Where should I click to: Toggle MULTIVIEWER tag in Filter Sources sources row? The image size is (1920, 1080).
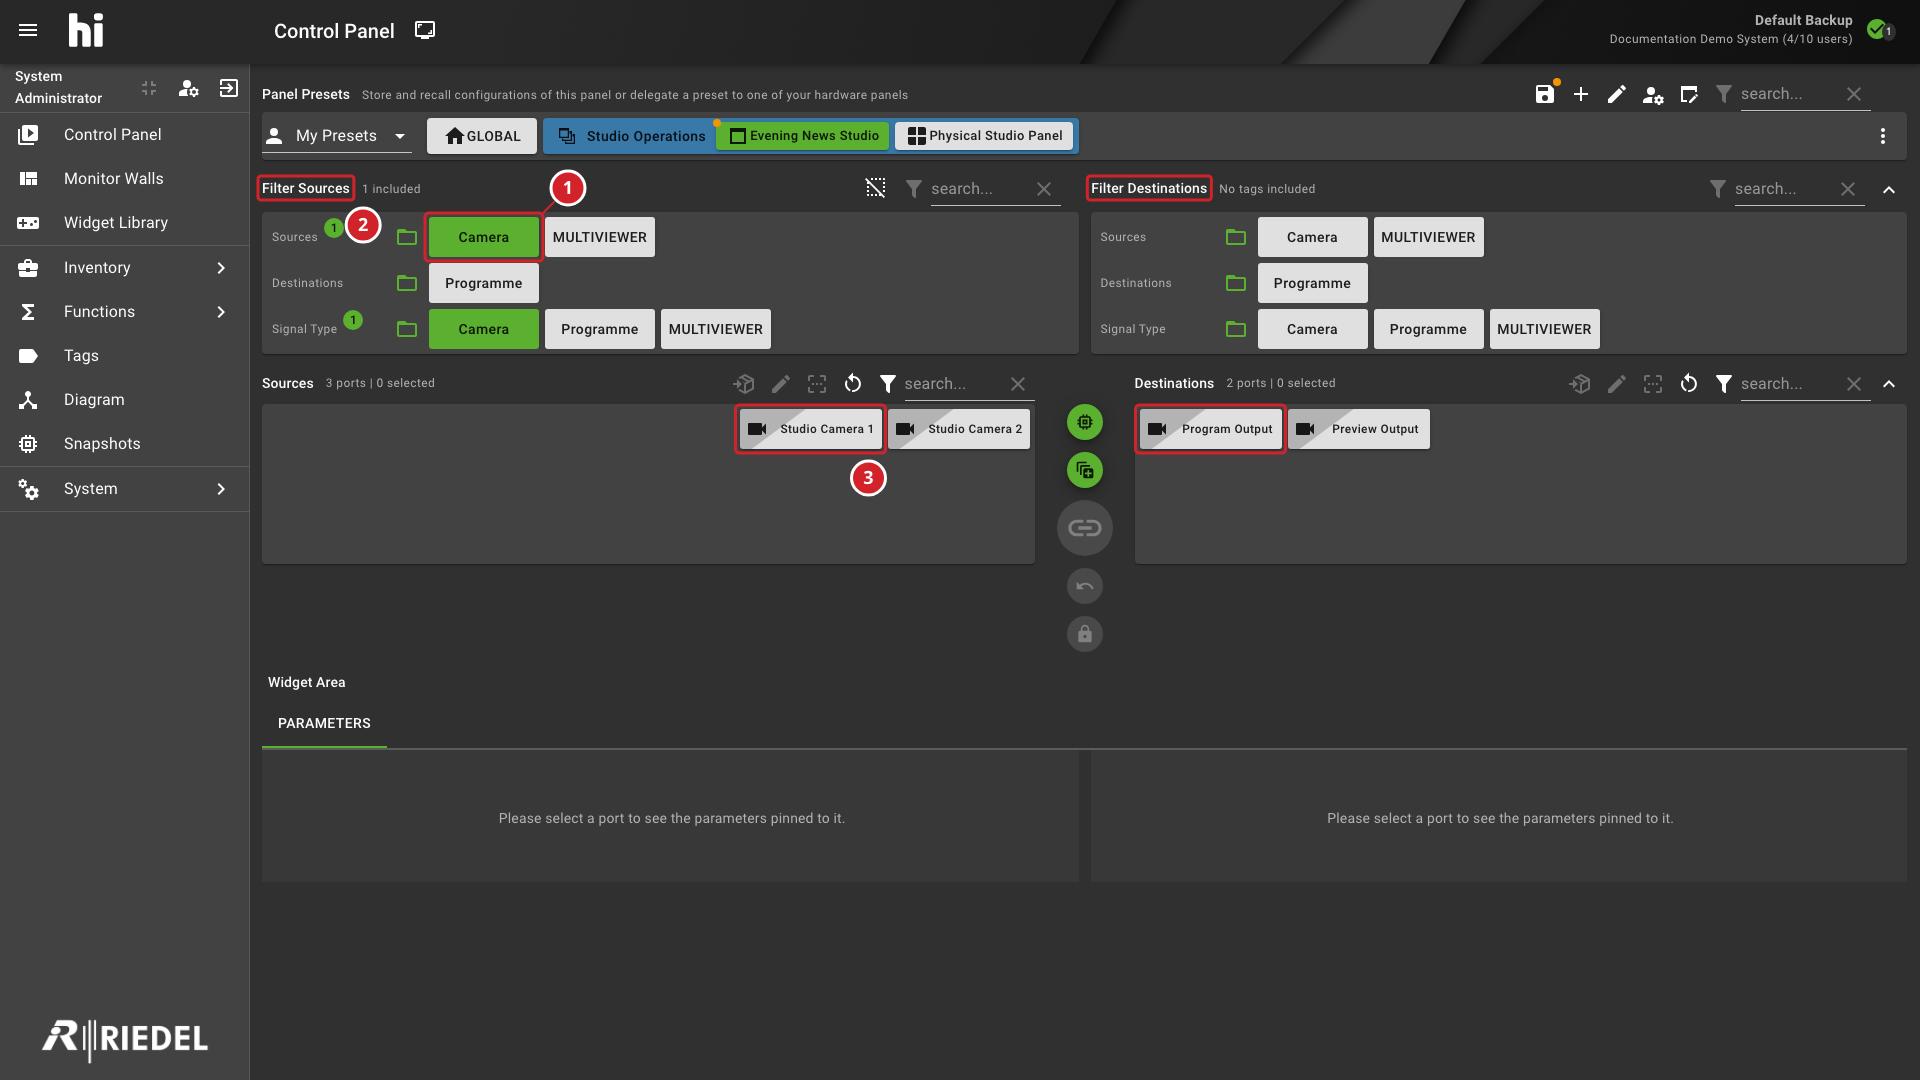600,237
